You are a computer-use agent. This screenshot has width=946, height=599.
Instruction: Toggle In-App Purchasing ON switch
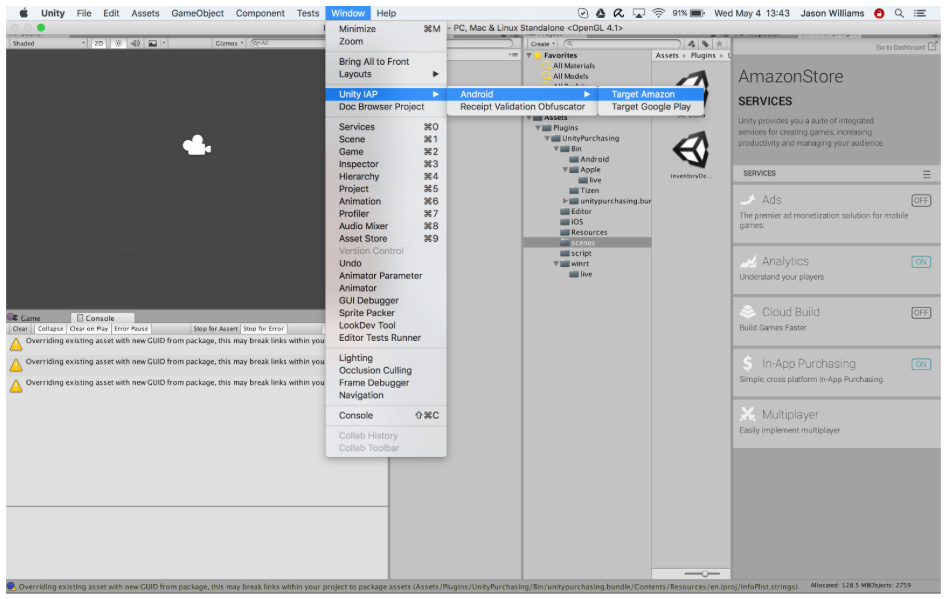tap(921, 364)
